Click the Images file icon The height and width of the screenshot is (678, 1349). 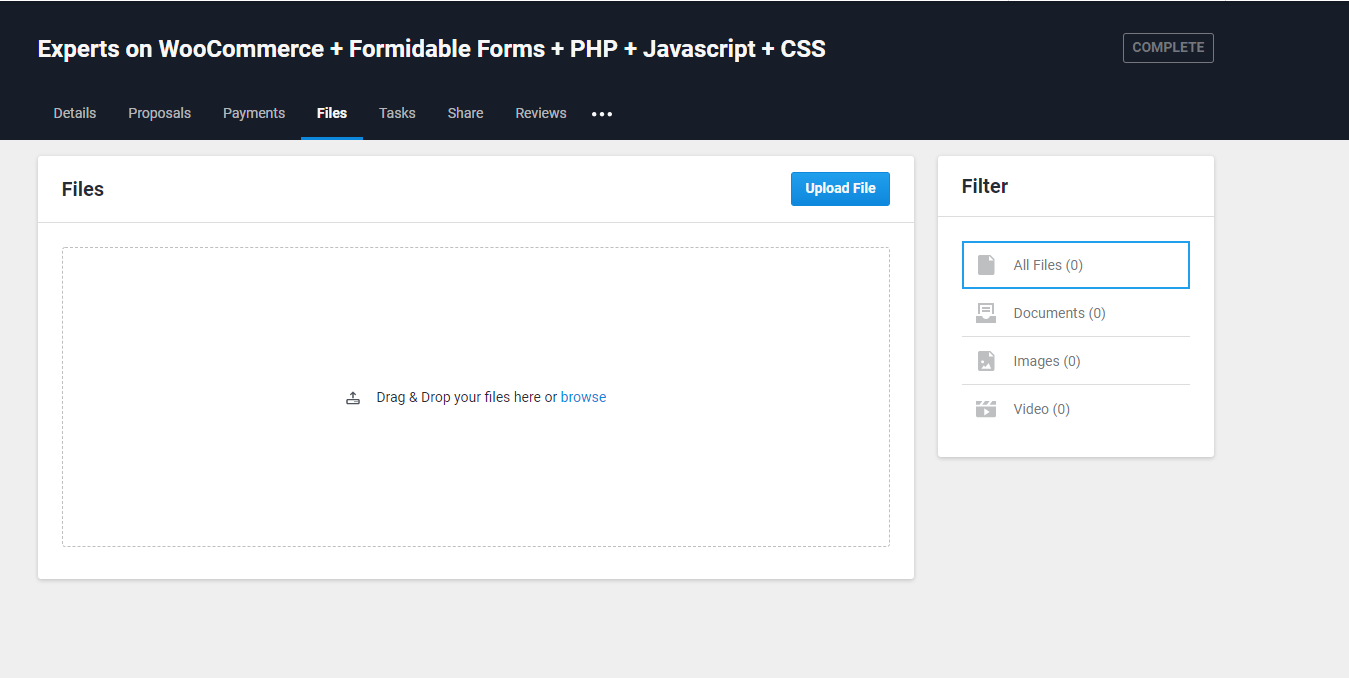(x=986, y=361)
